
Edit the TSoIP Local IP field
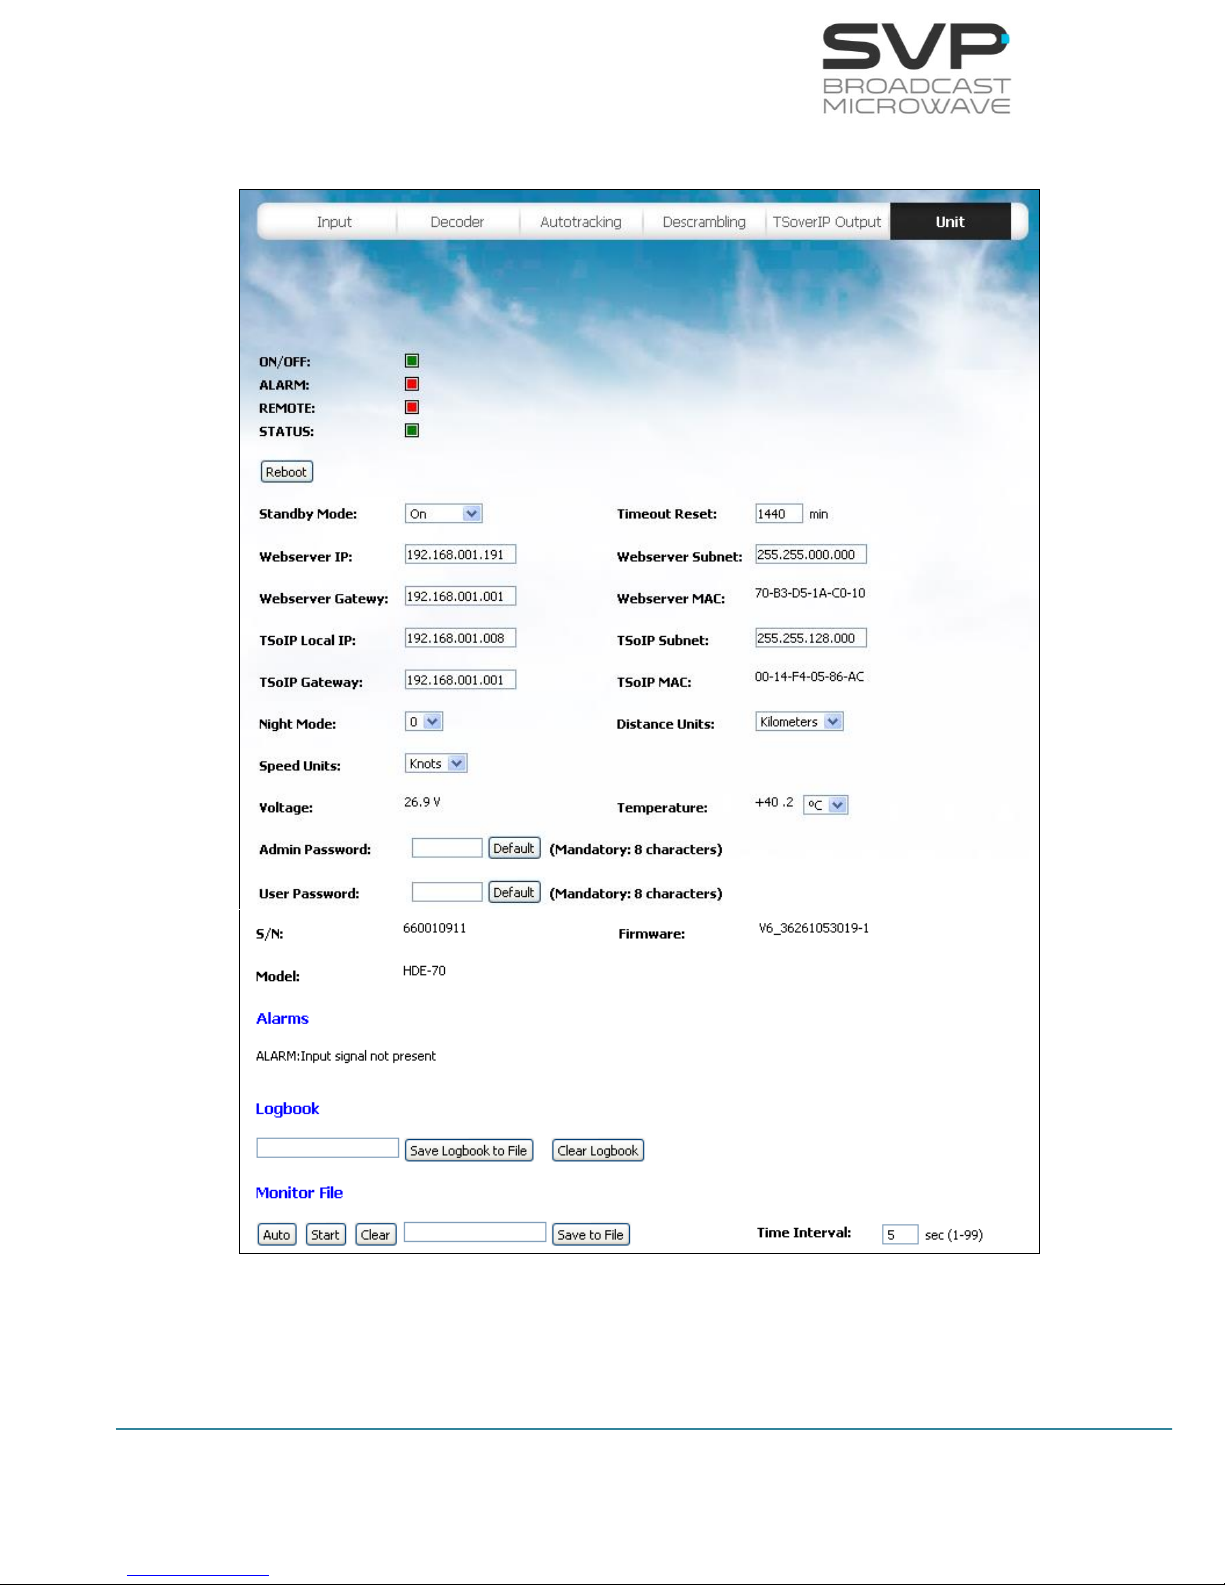(x=460, y=638)
